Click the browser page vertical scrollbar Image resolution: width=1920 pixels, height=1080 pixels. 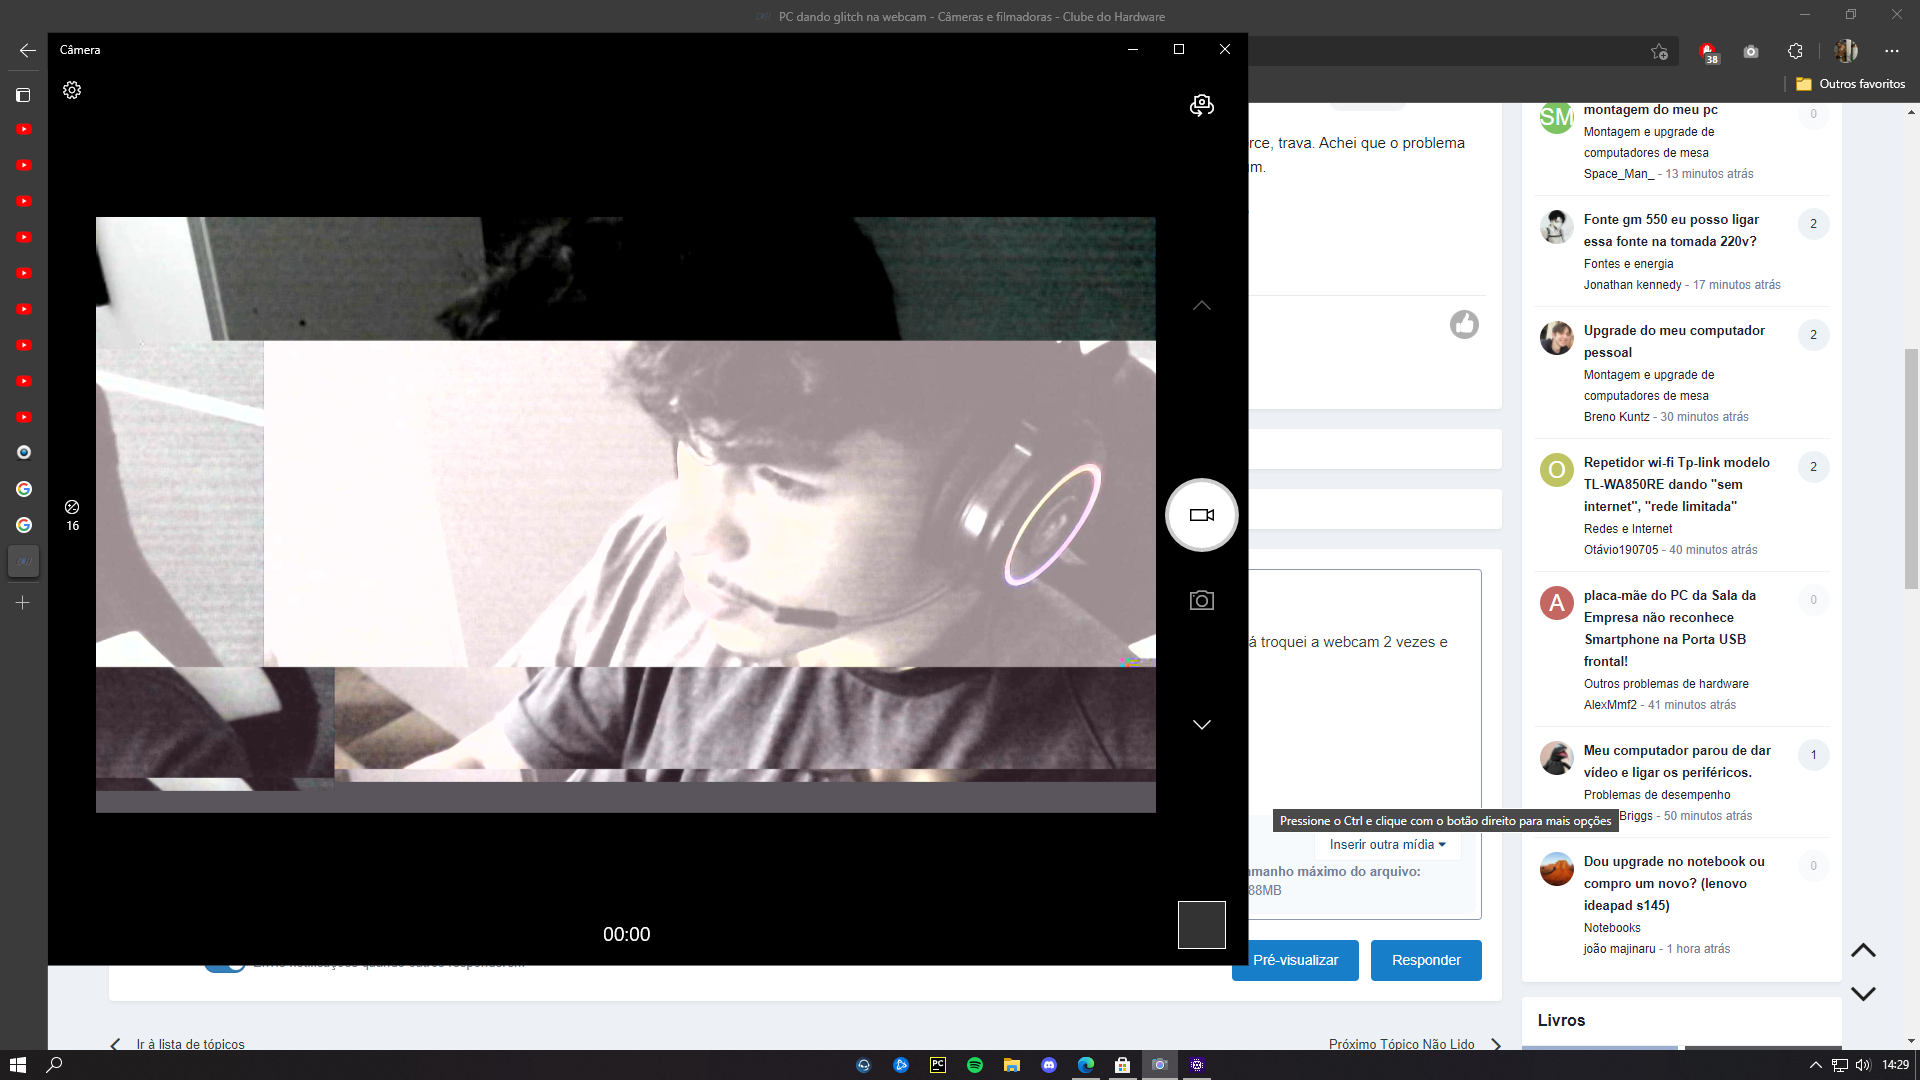[x=1911, y=470]
